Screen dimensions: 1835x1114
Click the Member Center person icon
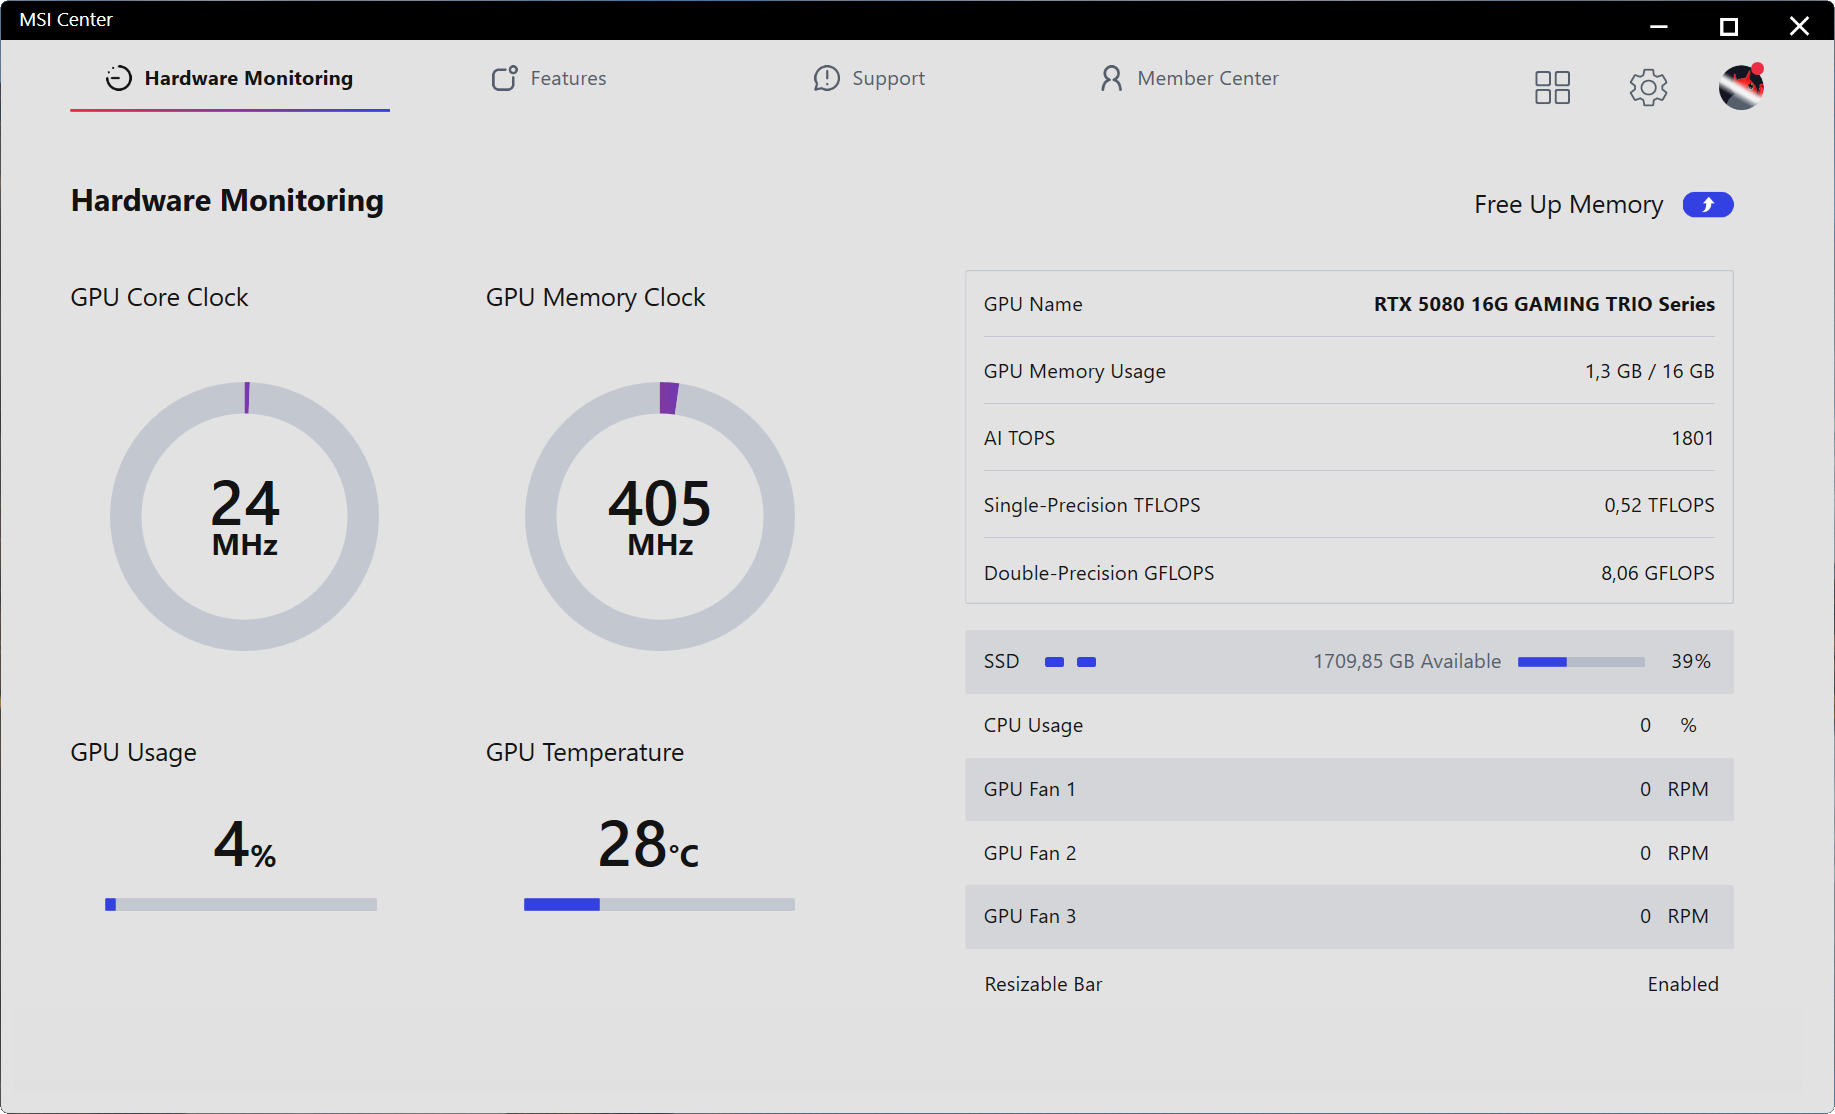tap(1111, 78)
